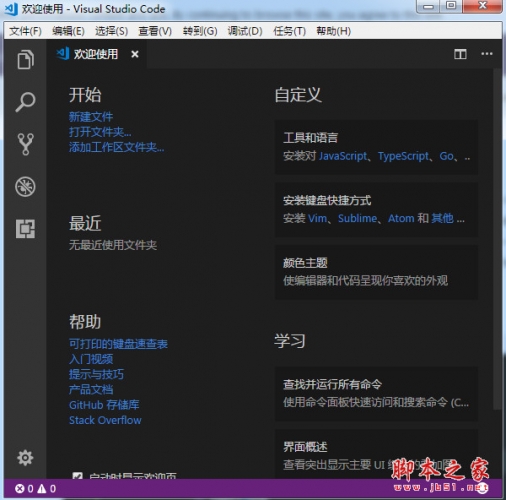This screenshot has height=500, width=506.
Task: Open the 调试(D) menu
Action: pyautogui.click(x=245, y=31)
